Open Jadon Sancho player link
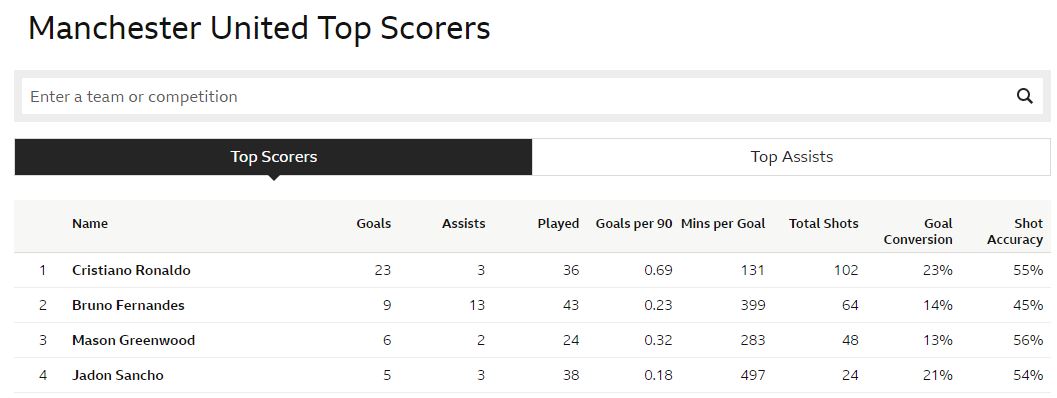The width and height of the screenshot is (1057, 398). (x=118, y=376)
